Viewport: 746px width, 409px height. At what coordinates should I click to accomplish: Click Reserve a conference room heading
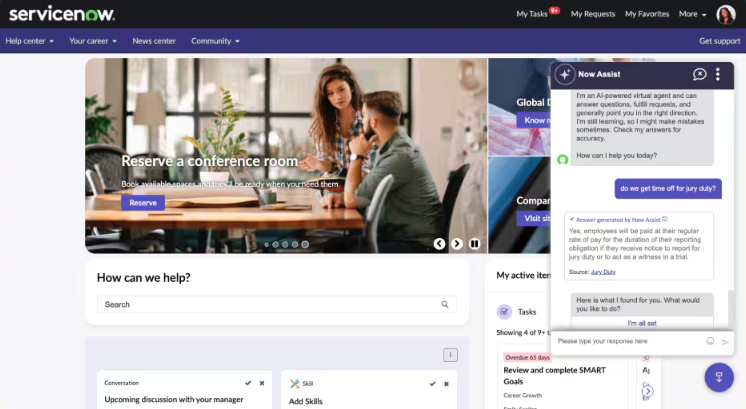(x=209, y=161)
